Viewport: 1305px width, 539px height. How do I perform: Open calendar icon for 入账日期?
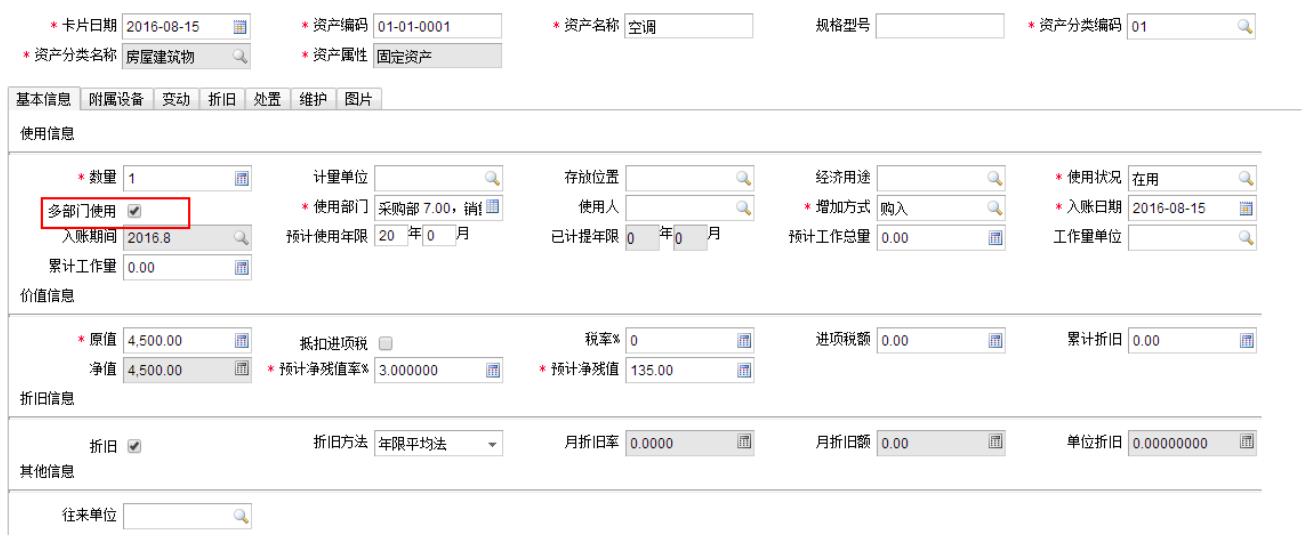click(x=1245, y=207)
